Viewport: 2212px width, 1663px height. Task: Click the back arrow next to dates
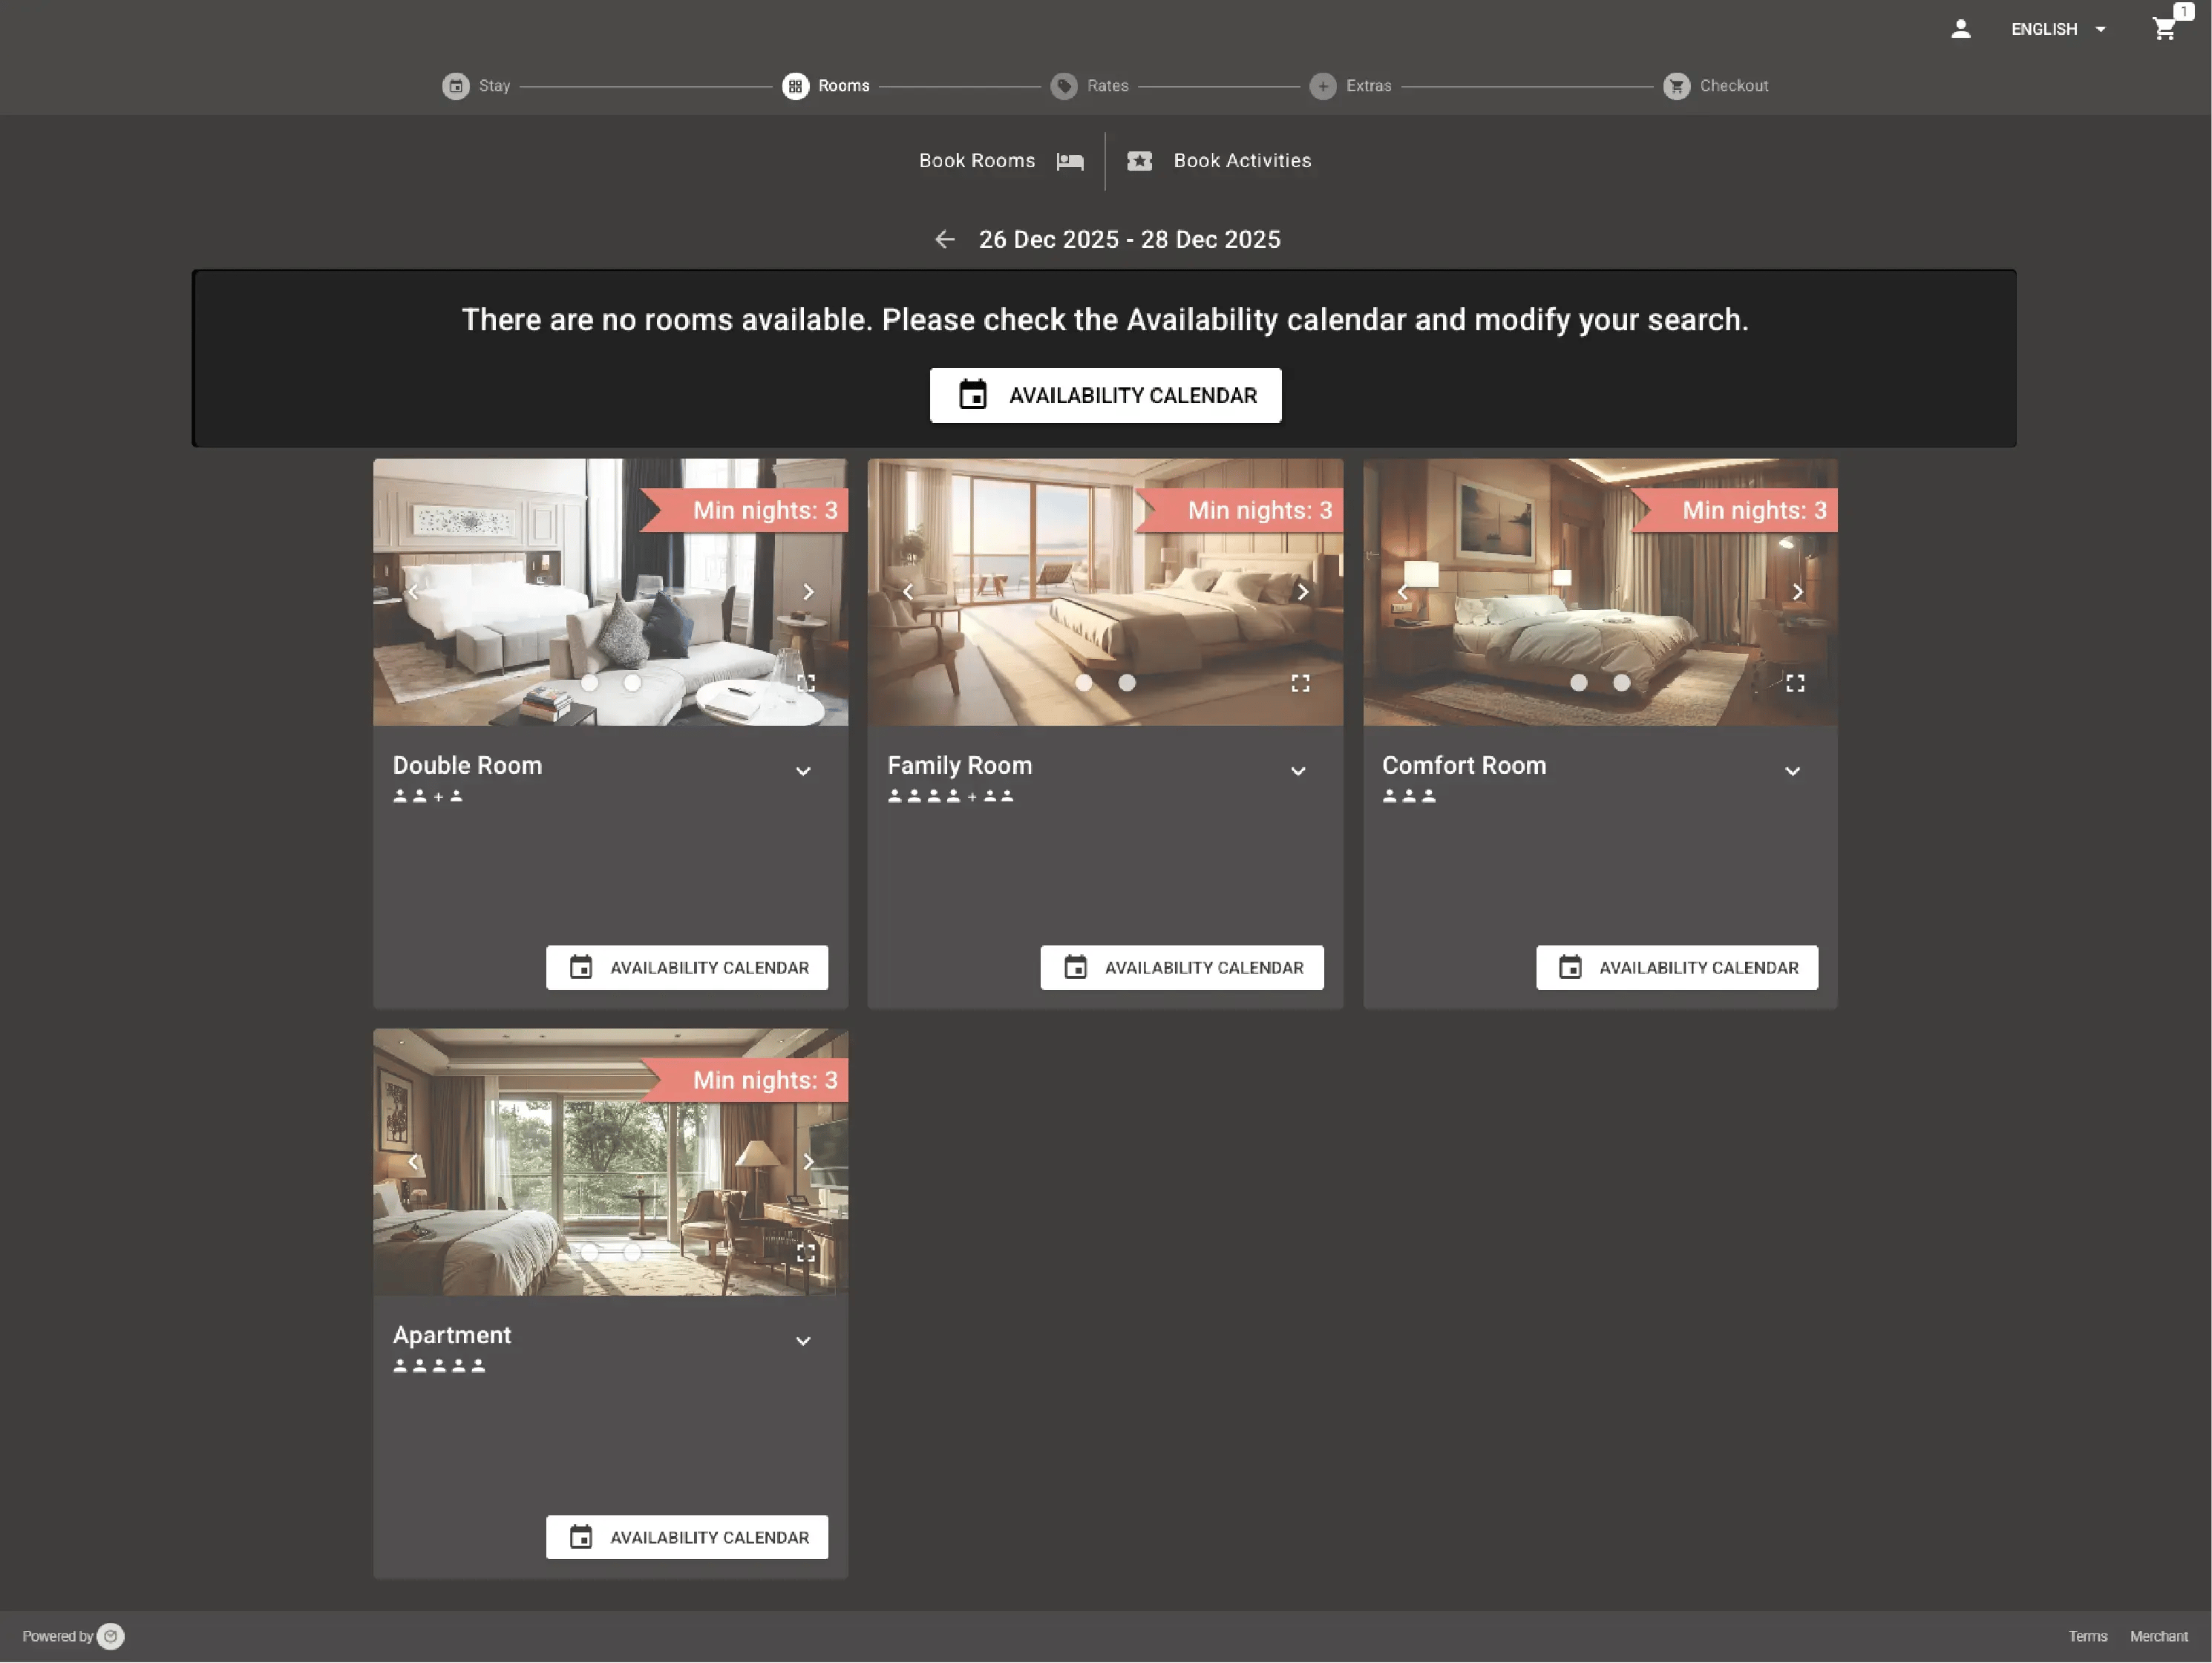(945, 239)
